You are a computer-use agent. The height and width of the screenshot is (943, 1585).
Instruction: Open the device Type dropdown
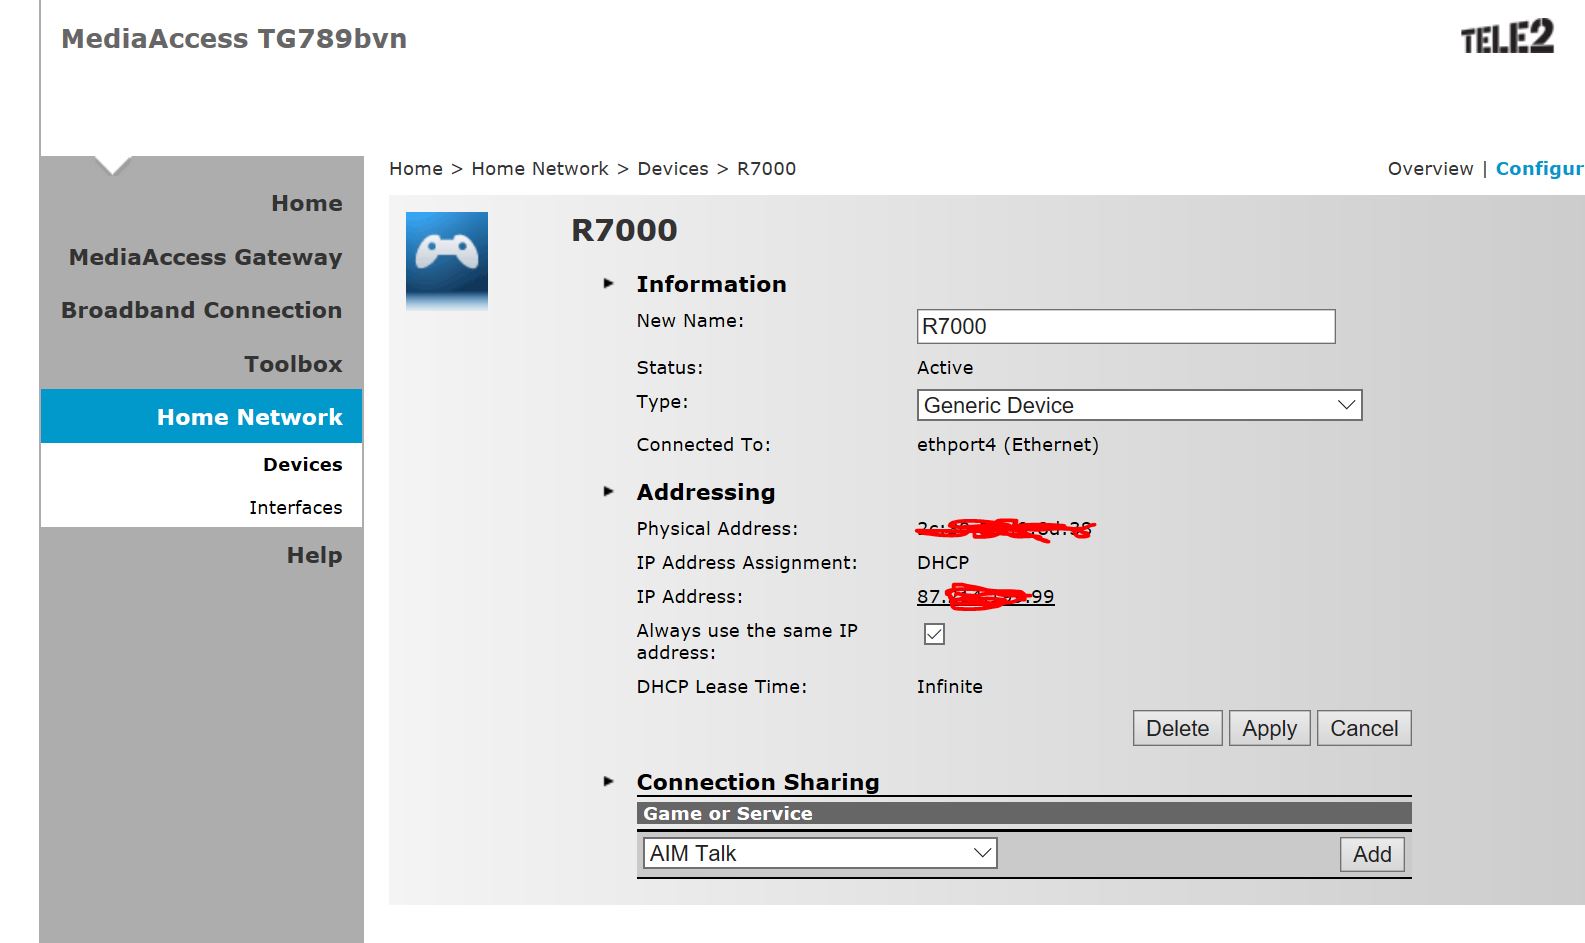1139,405
